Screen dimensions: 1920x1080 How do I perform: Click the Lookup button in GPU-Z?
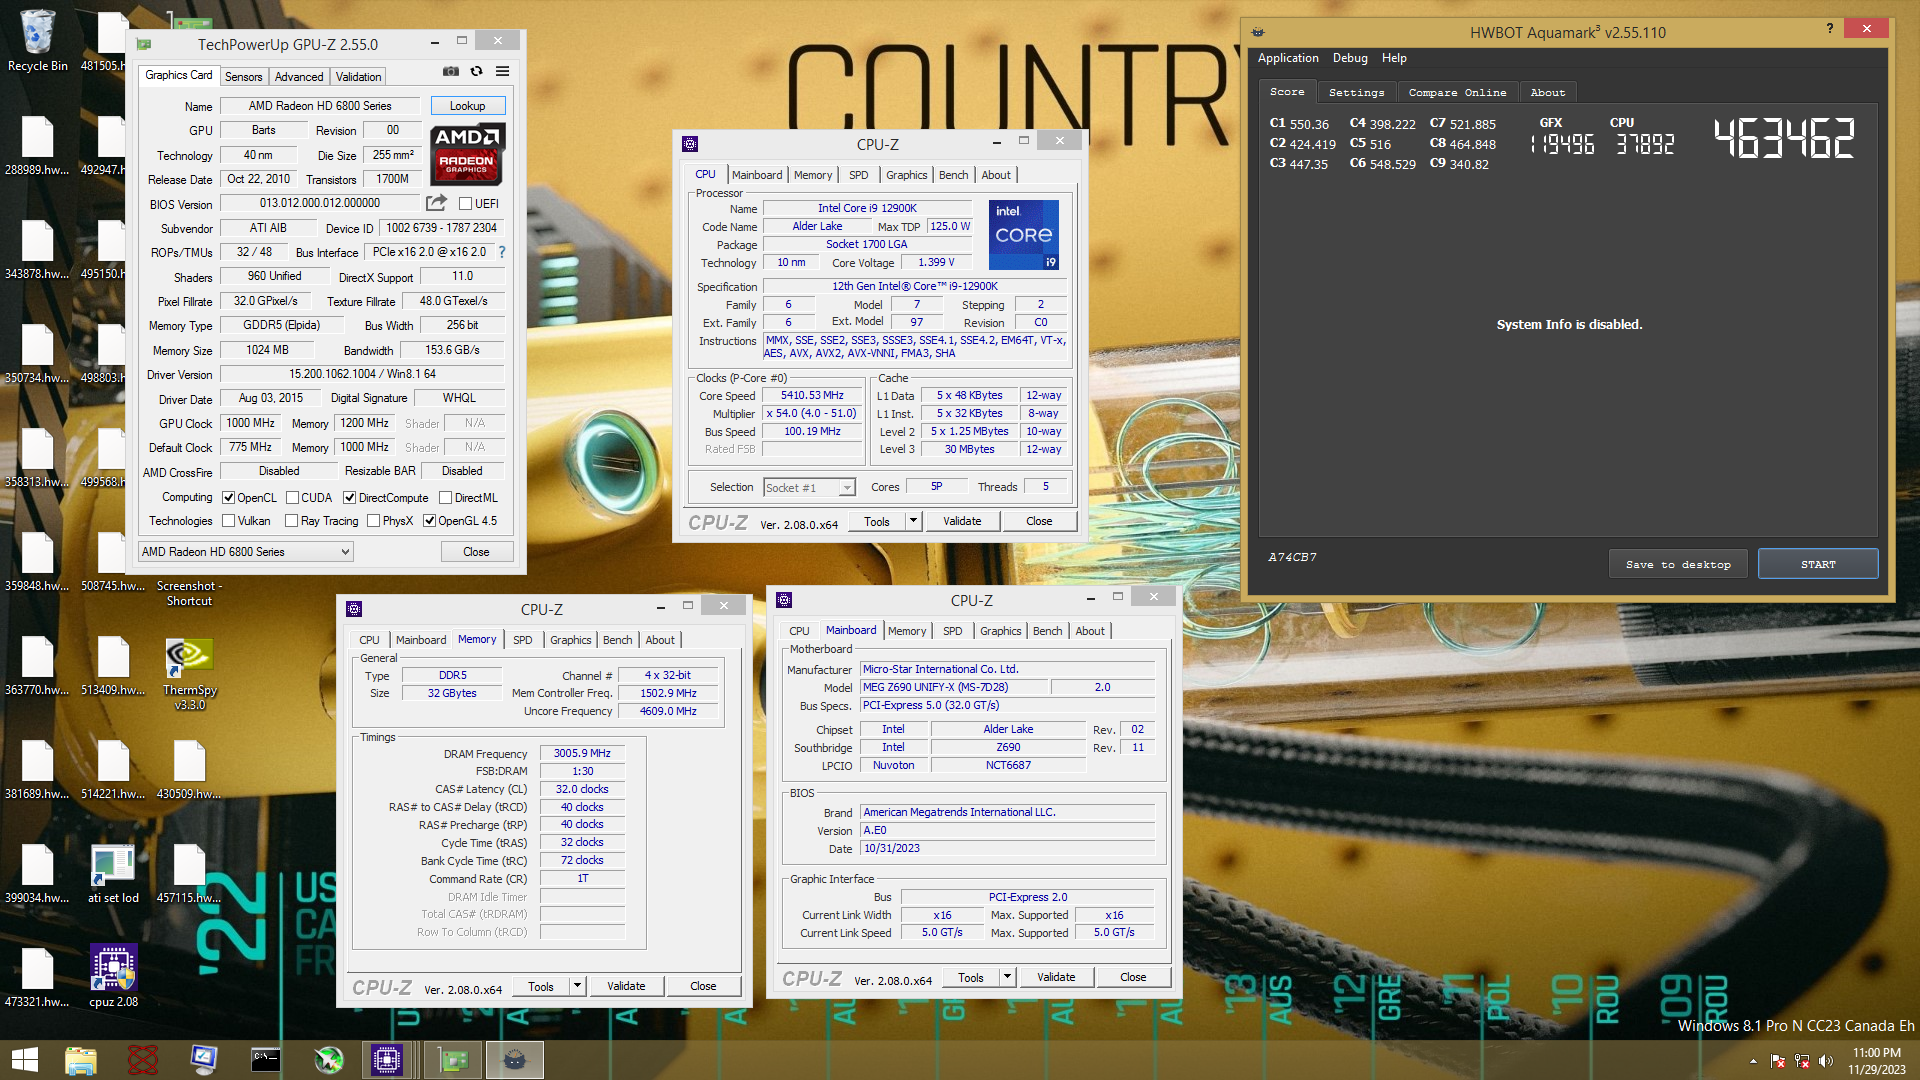467,106
